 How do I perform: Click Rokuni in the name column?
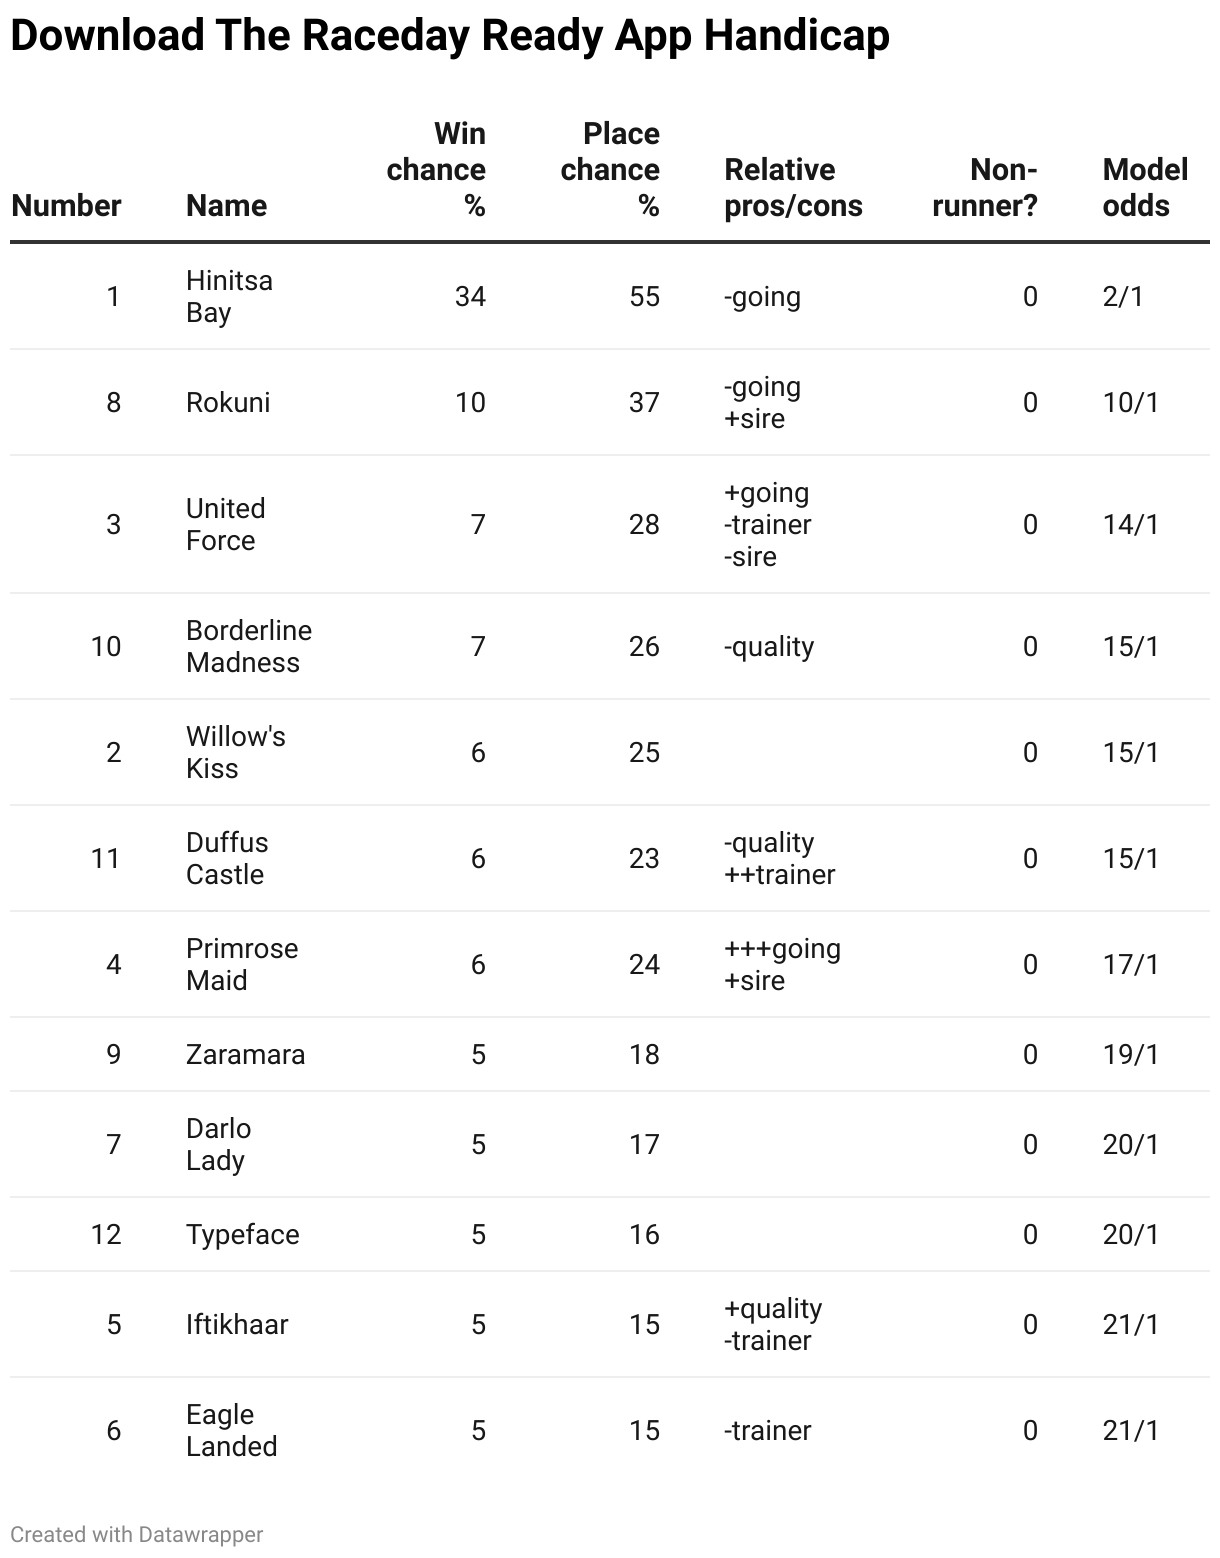228,402
